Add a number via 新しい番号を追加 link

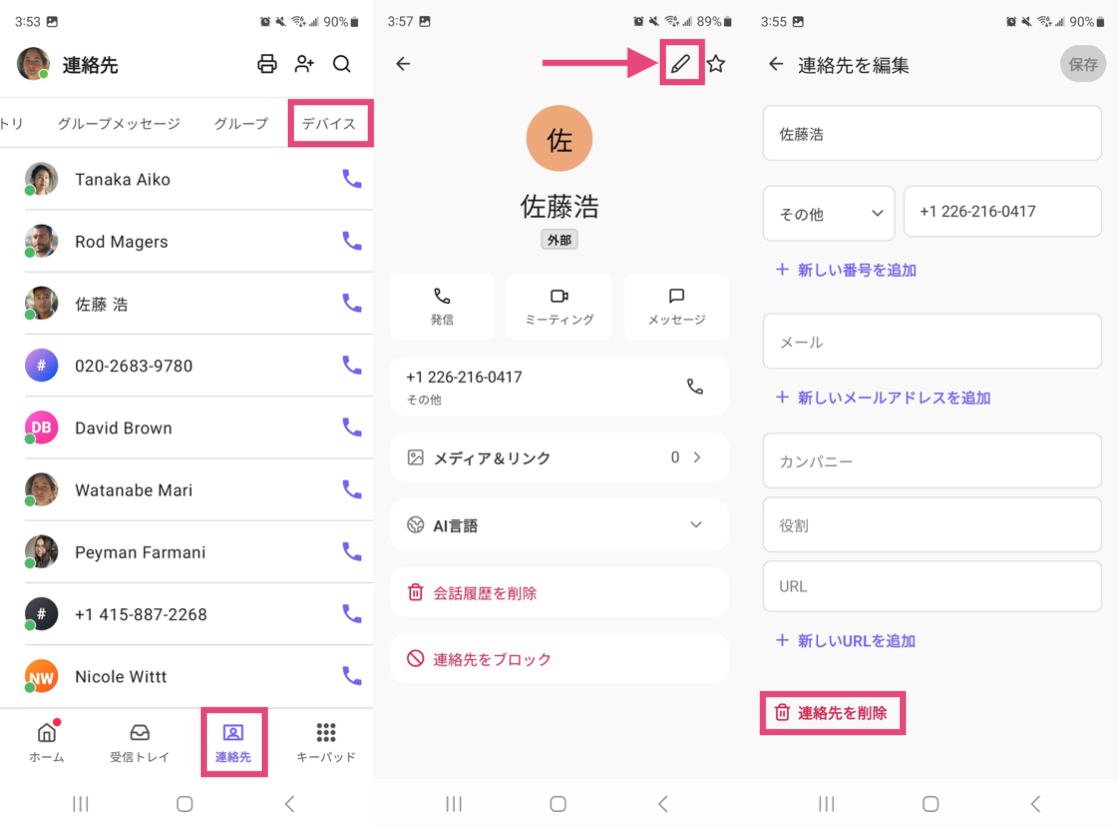[x=846, y=270]
